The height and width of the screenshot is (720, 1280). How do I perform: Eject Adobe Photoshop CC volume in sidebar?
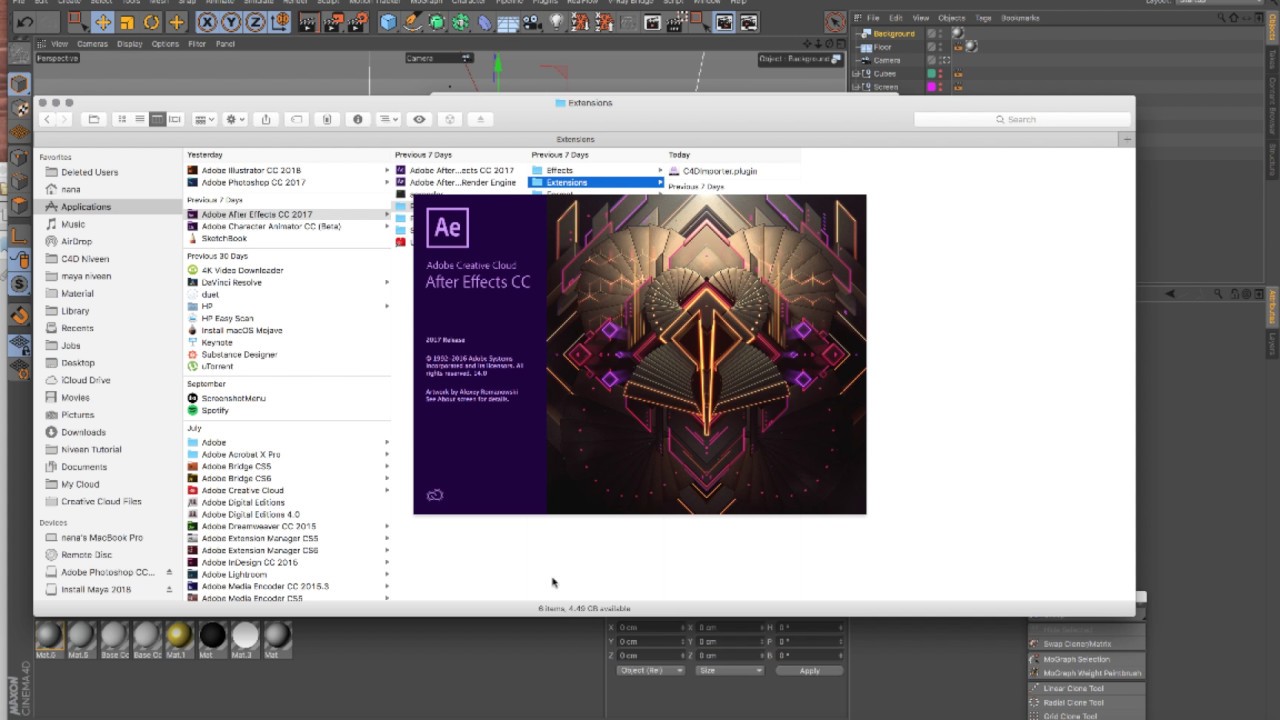[169, 572]
